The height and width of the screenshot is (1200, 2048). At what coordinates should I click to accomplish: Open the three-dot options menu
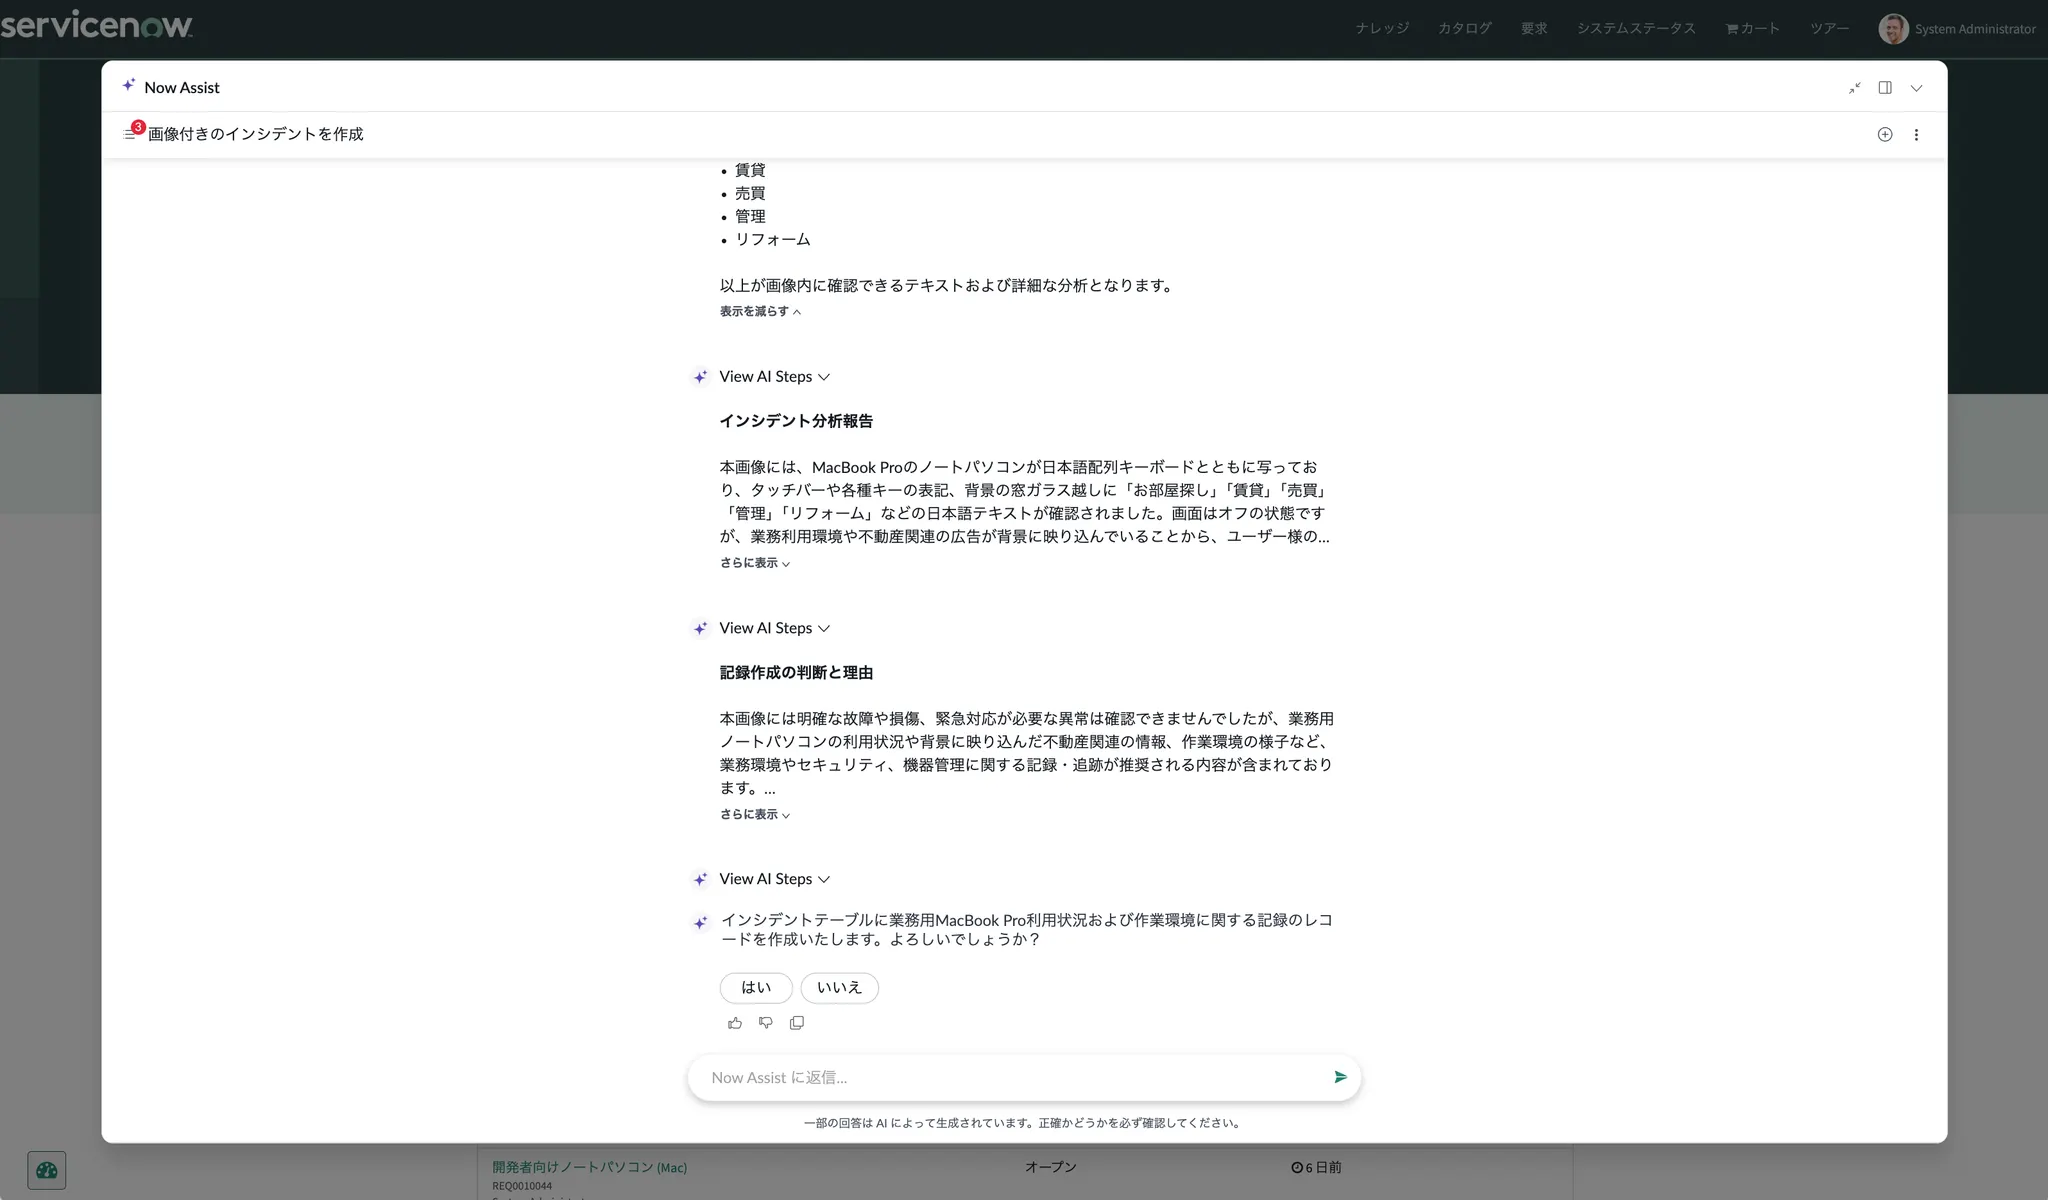click(x=1916, y=134)
